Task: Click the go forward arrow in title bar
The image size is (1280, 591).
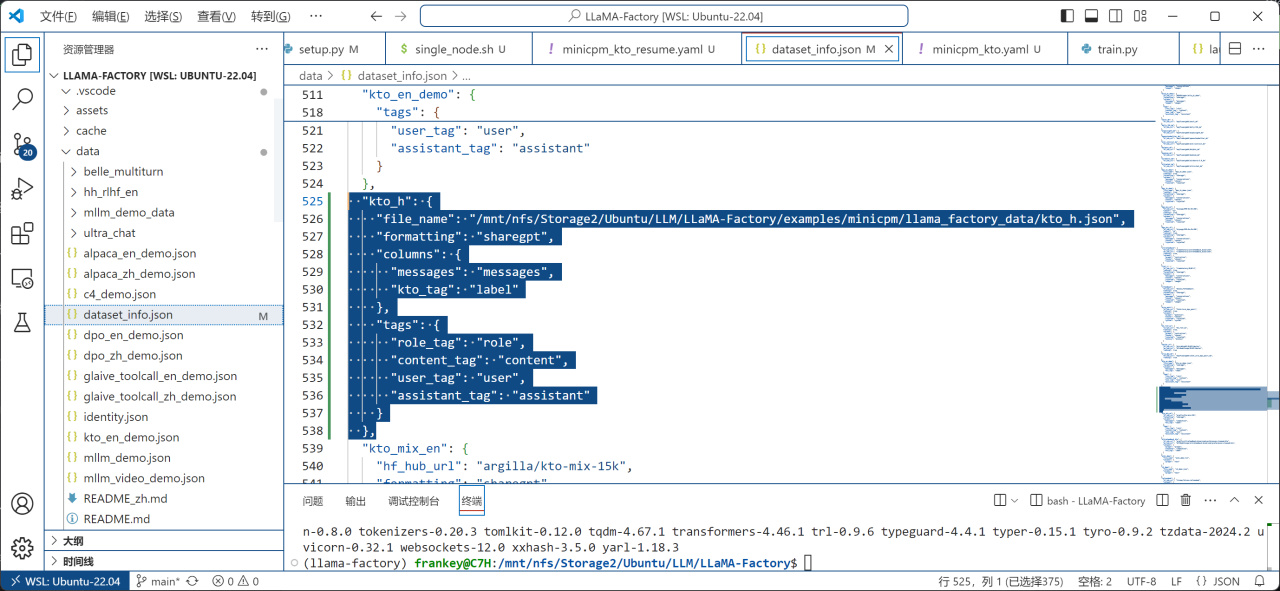Action: click(x=403, y=16)
